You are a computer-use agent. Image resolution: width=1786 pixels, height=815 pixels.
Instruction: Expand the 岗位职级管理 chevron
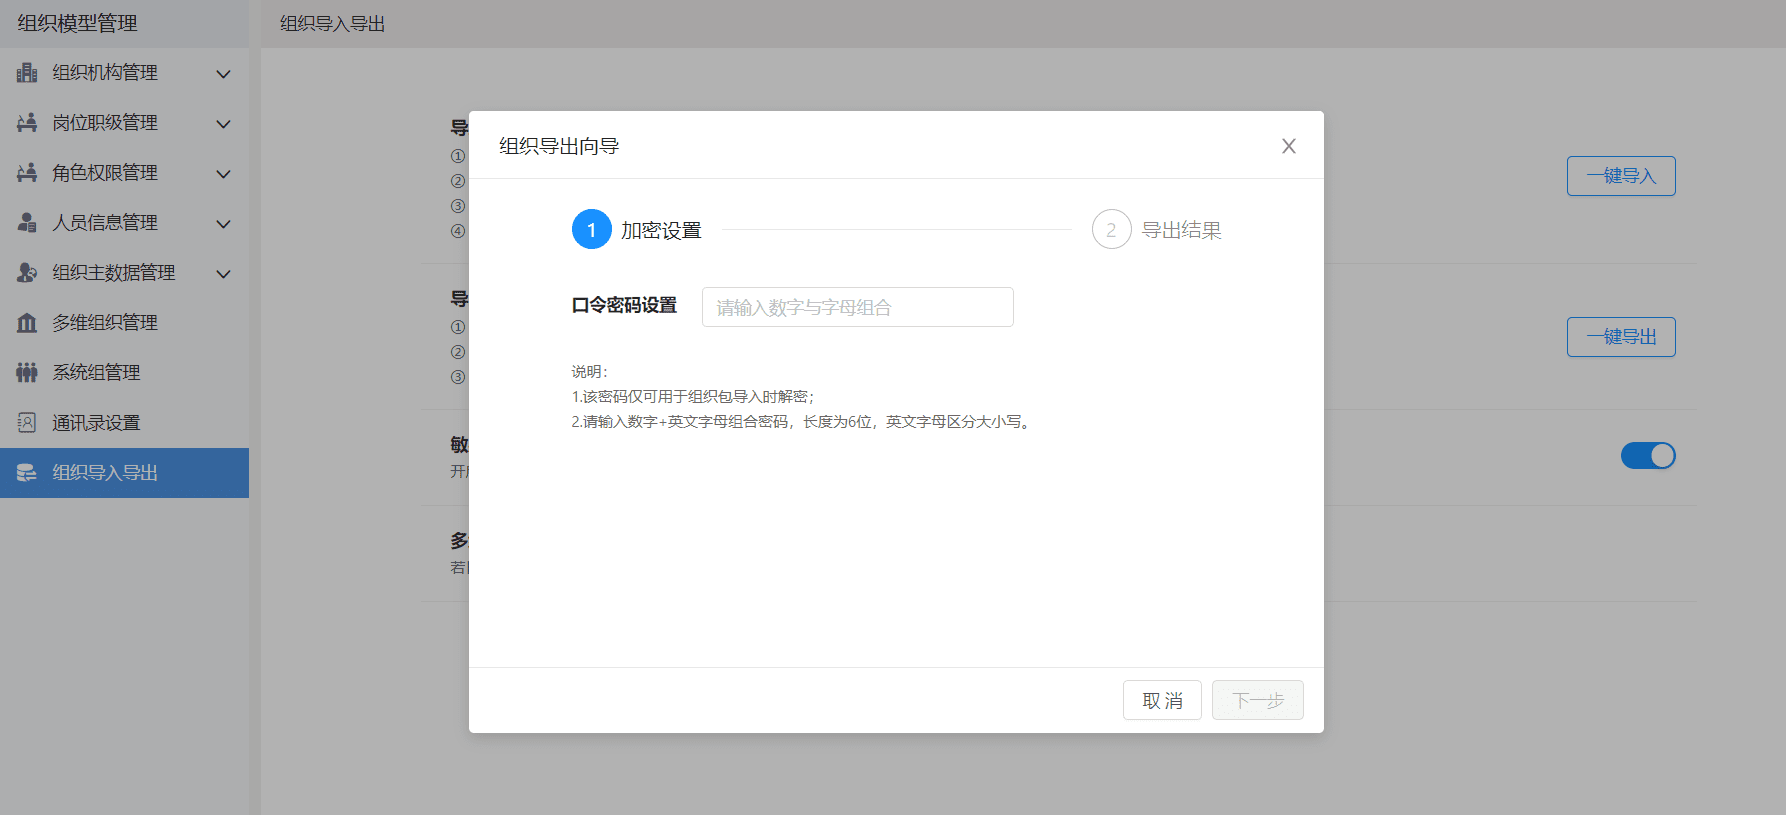(x=224, y=124)
